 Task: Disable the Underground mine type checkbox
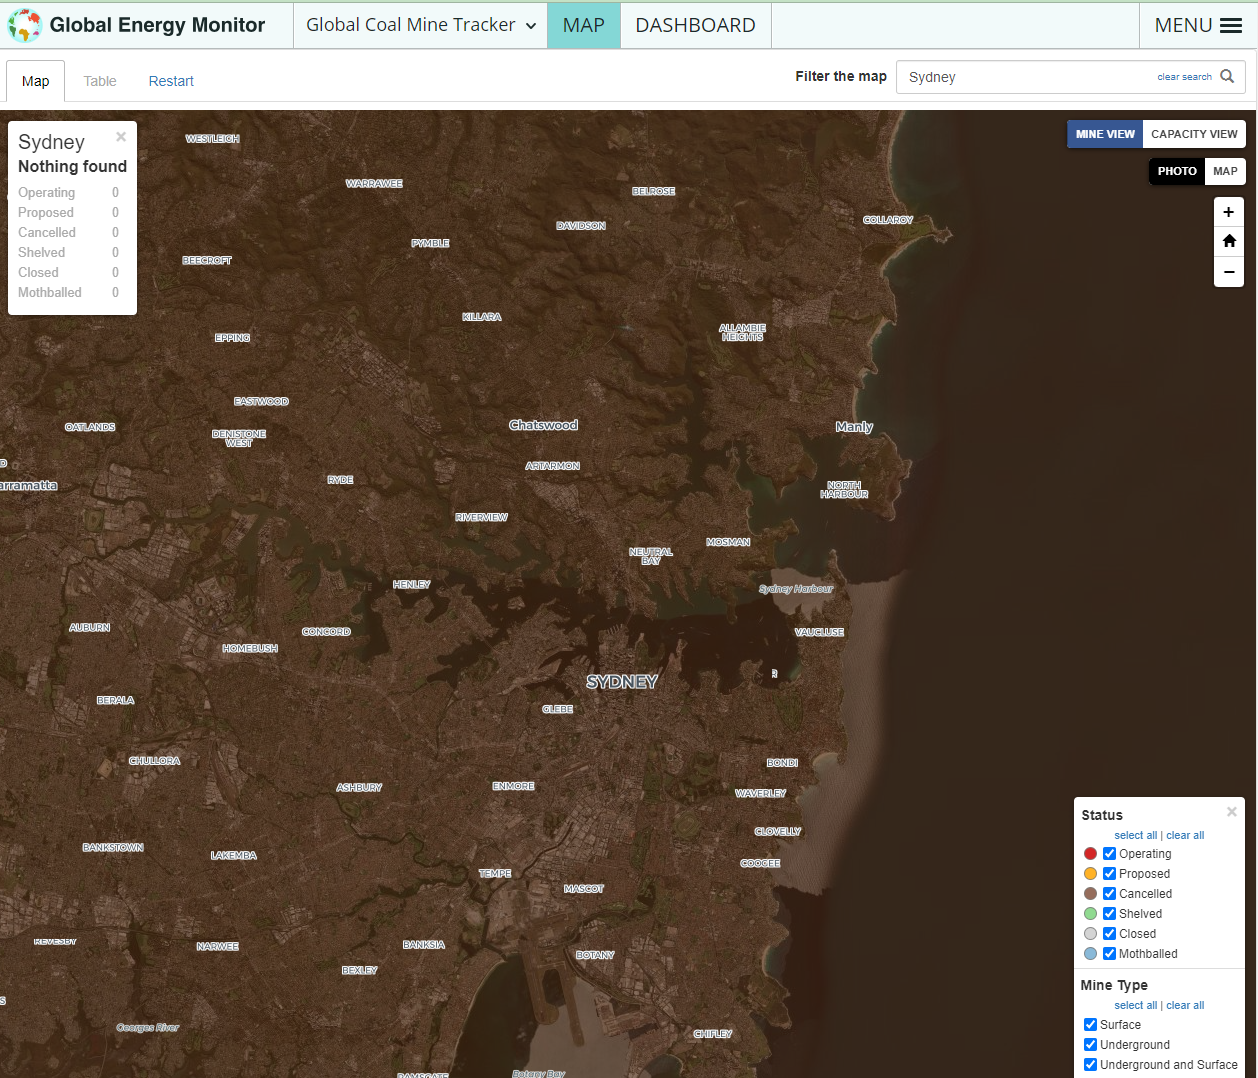(1090, 1045)
